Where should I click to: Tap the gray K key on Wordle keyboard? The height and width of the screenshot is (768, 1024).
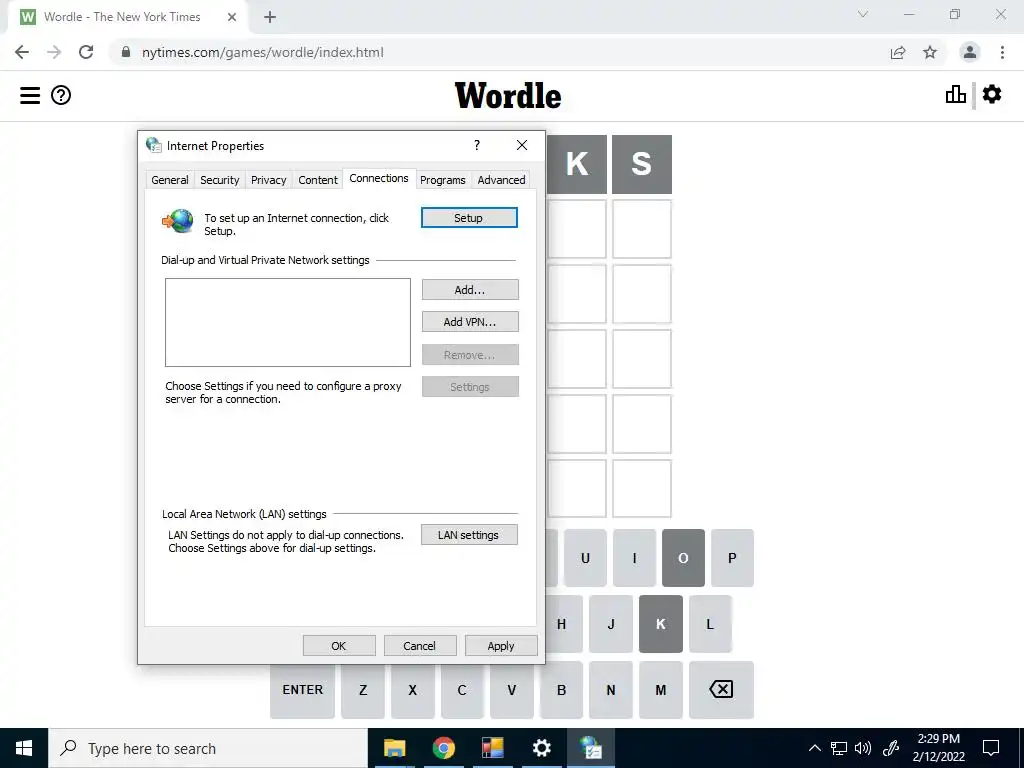[x=661, y=624]
